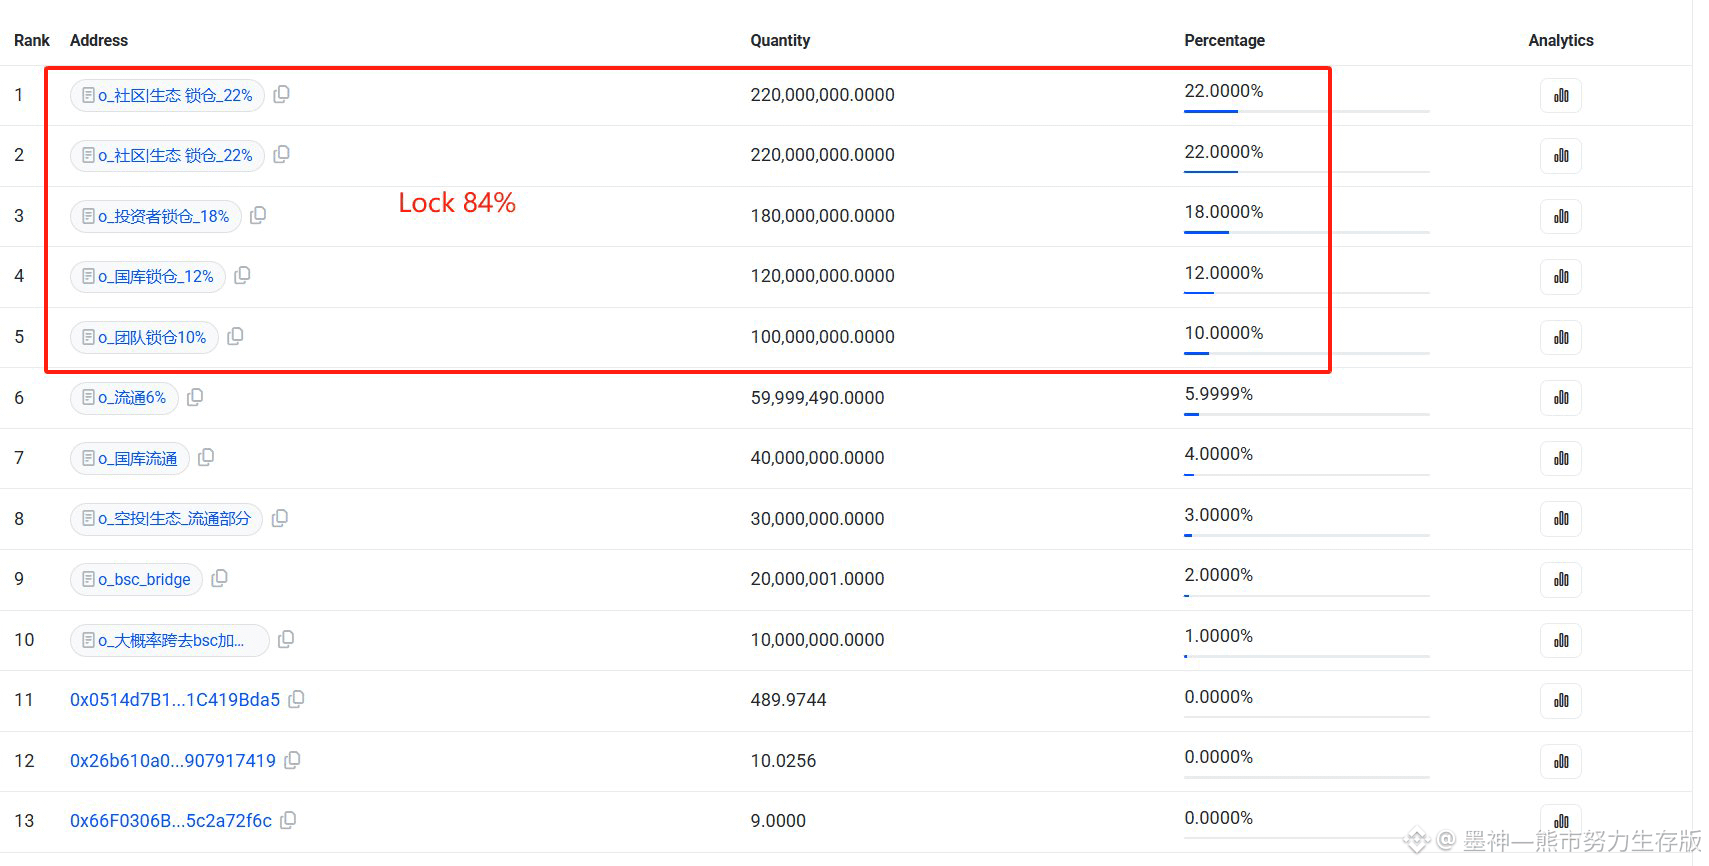Select quantity 10.0256
Image resolution: width=1709 pixels, height=866 pixels.
point(784,761)
